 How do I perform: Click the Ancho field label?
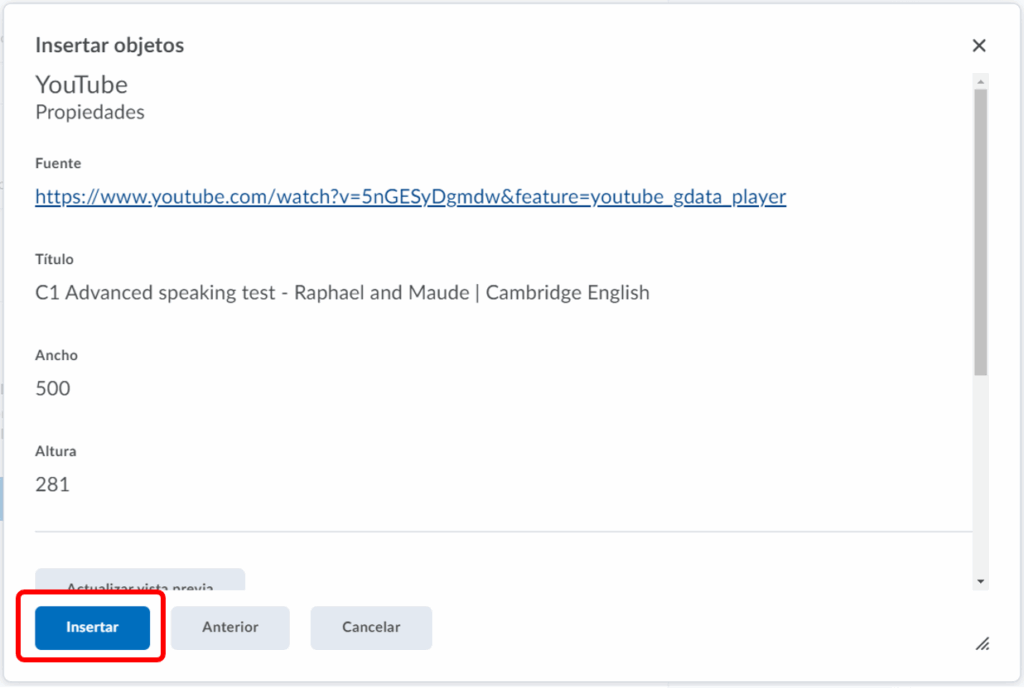tap(56, 355)
